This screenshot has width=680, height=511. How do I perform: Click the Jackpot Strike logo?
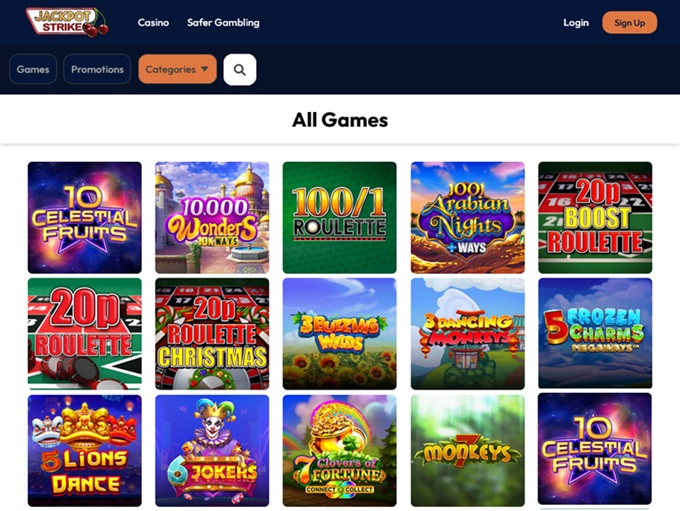point(67,22)
